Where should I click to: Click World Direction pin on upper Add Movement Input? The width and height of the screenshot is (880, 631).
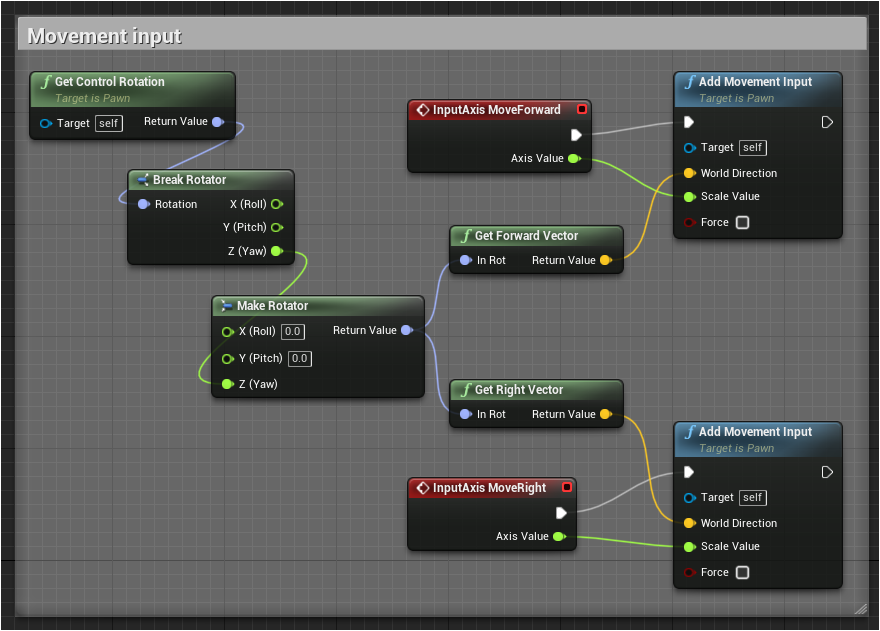689,173
